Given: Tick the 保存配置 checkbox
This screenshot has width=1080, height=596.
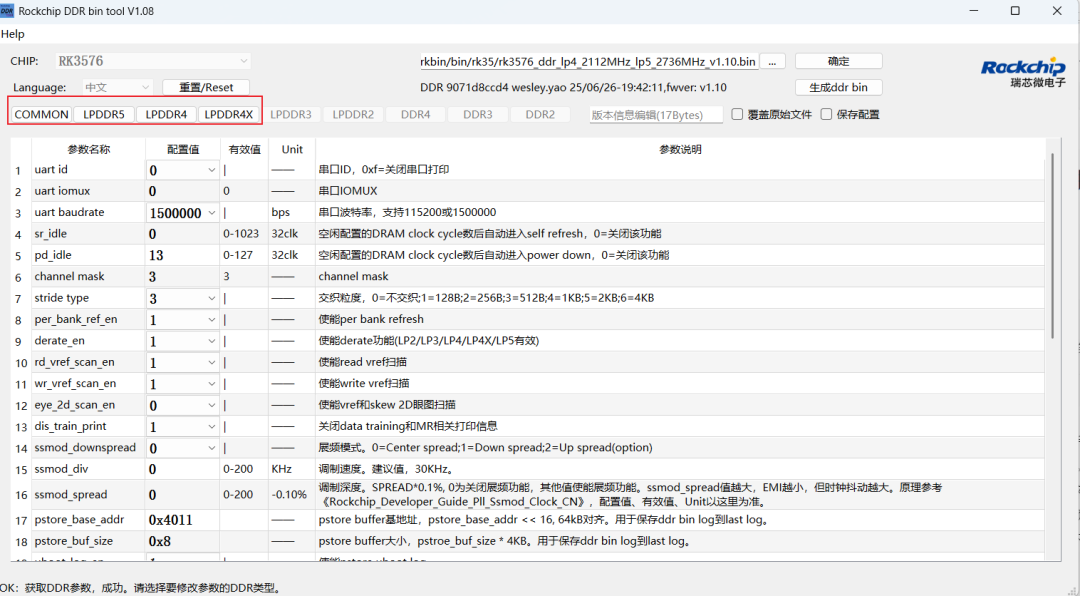Looking at the screenshot, I should (826, 114).
